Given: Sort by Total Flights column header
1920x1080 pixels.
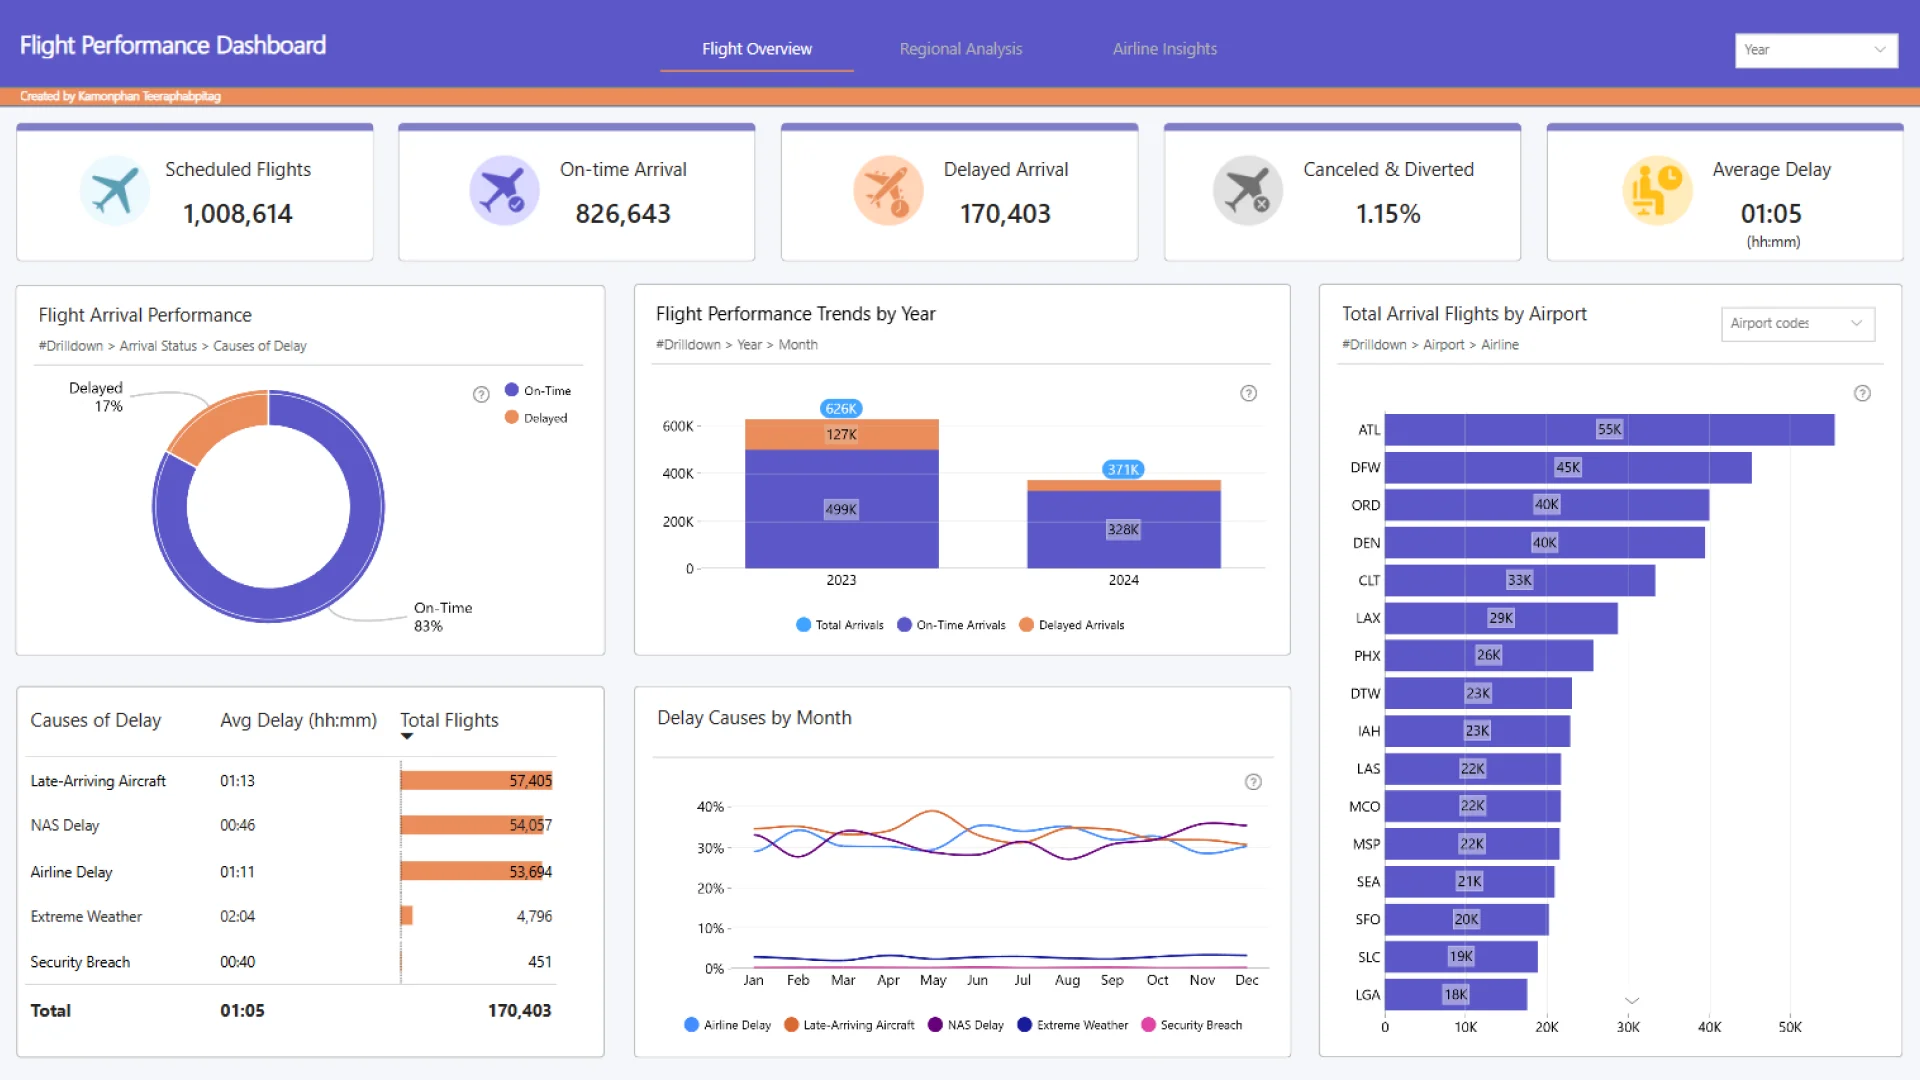Looking at the screenshot, I should (x=449, y=720).
